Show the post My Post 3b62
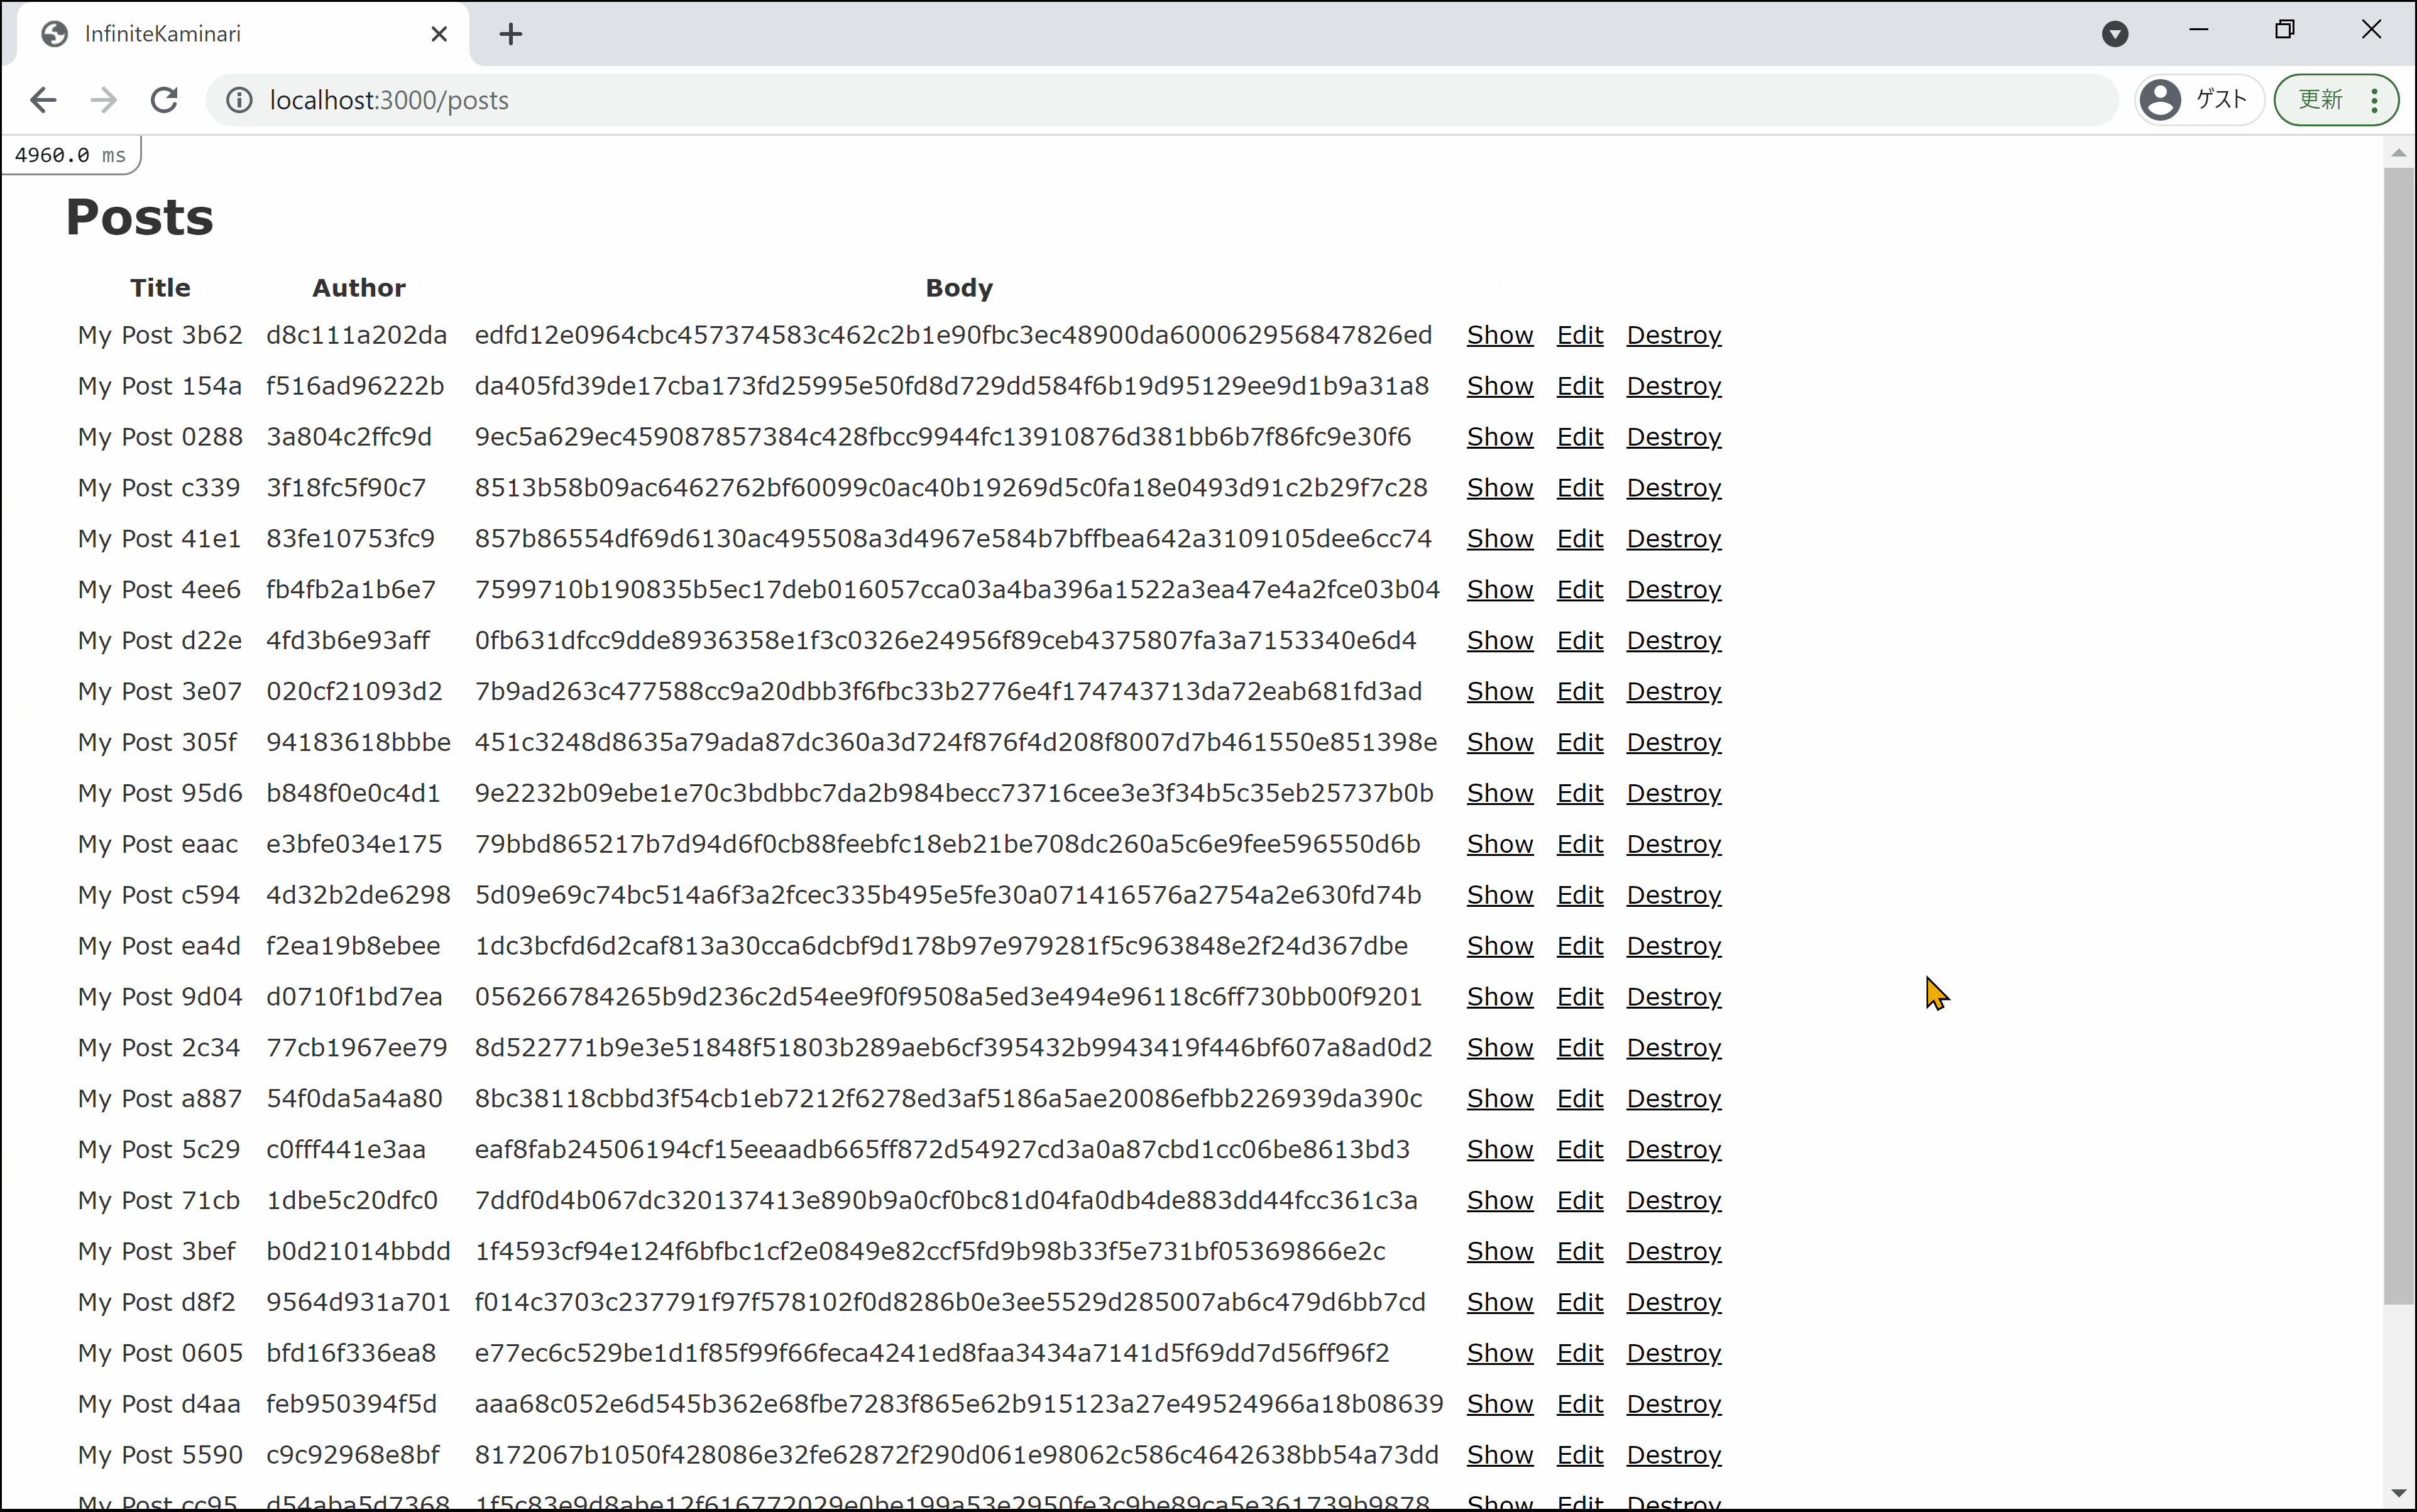 tap(1499, 335)
